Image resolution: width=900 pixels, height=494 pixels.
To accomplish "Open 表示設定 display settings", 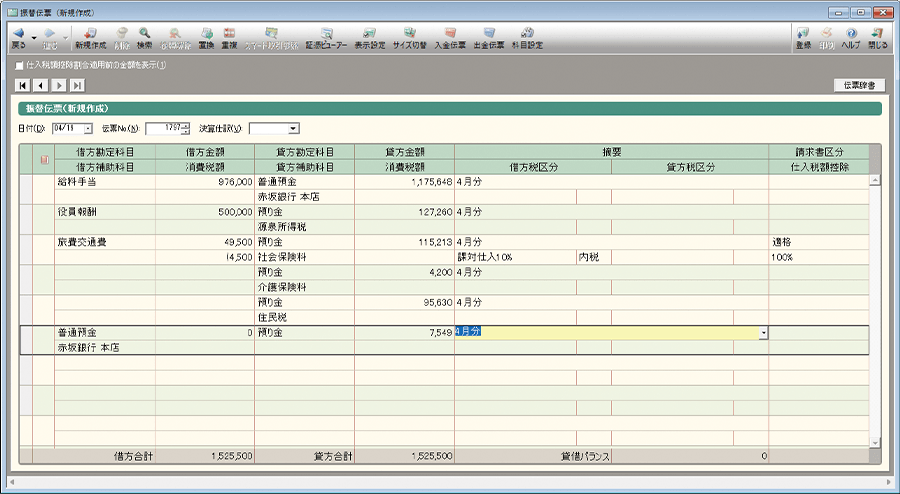I will click(x=369, y=38).
